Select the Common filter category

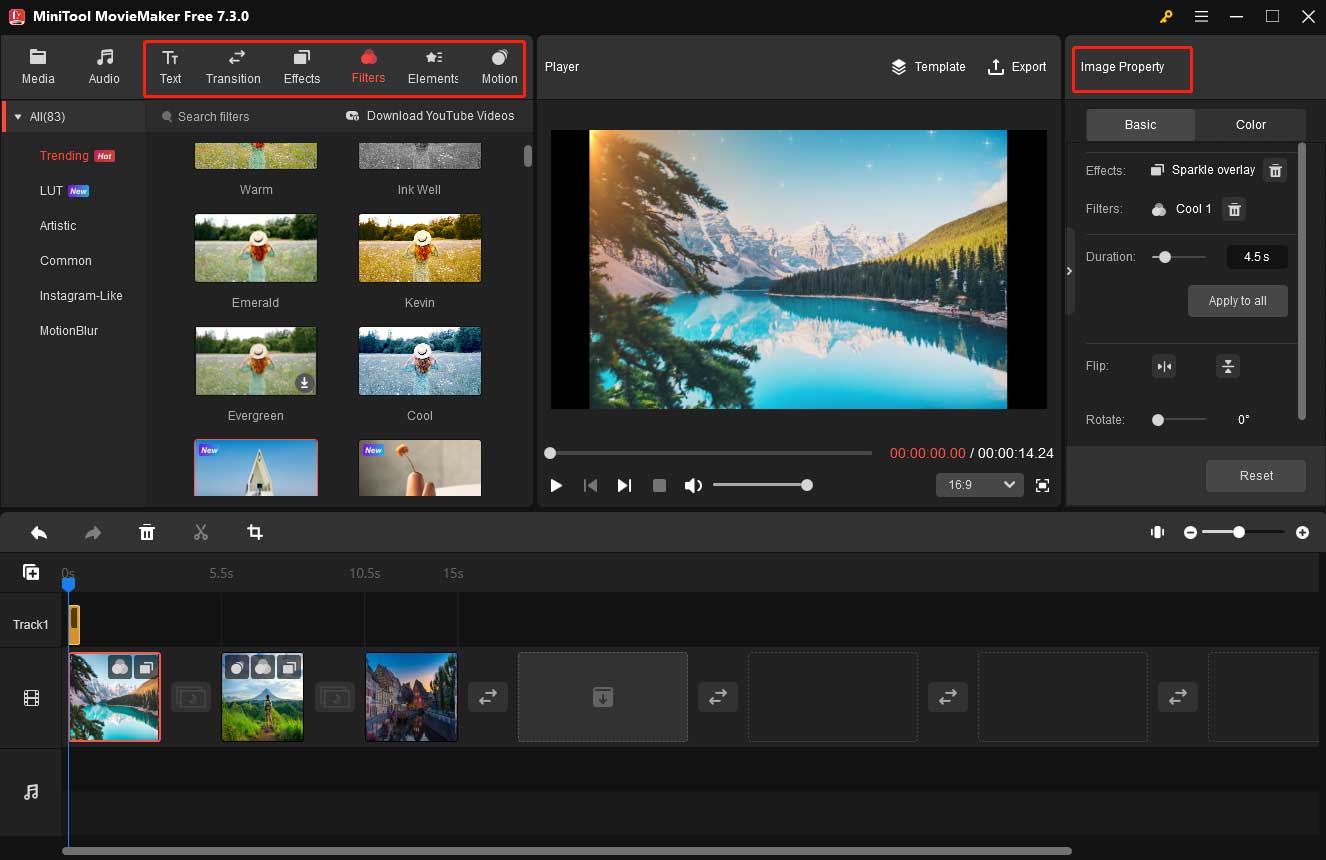66,261
